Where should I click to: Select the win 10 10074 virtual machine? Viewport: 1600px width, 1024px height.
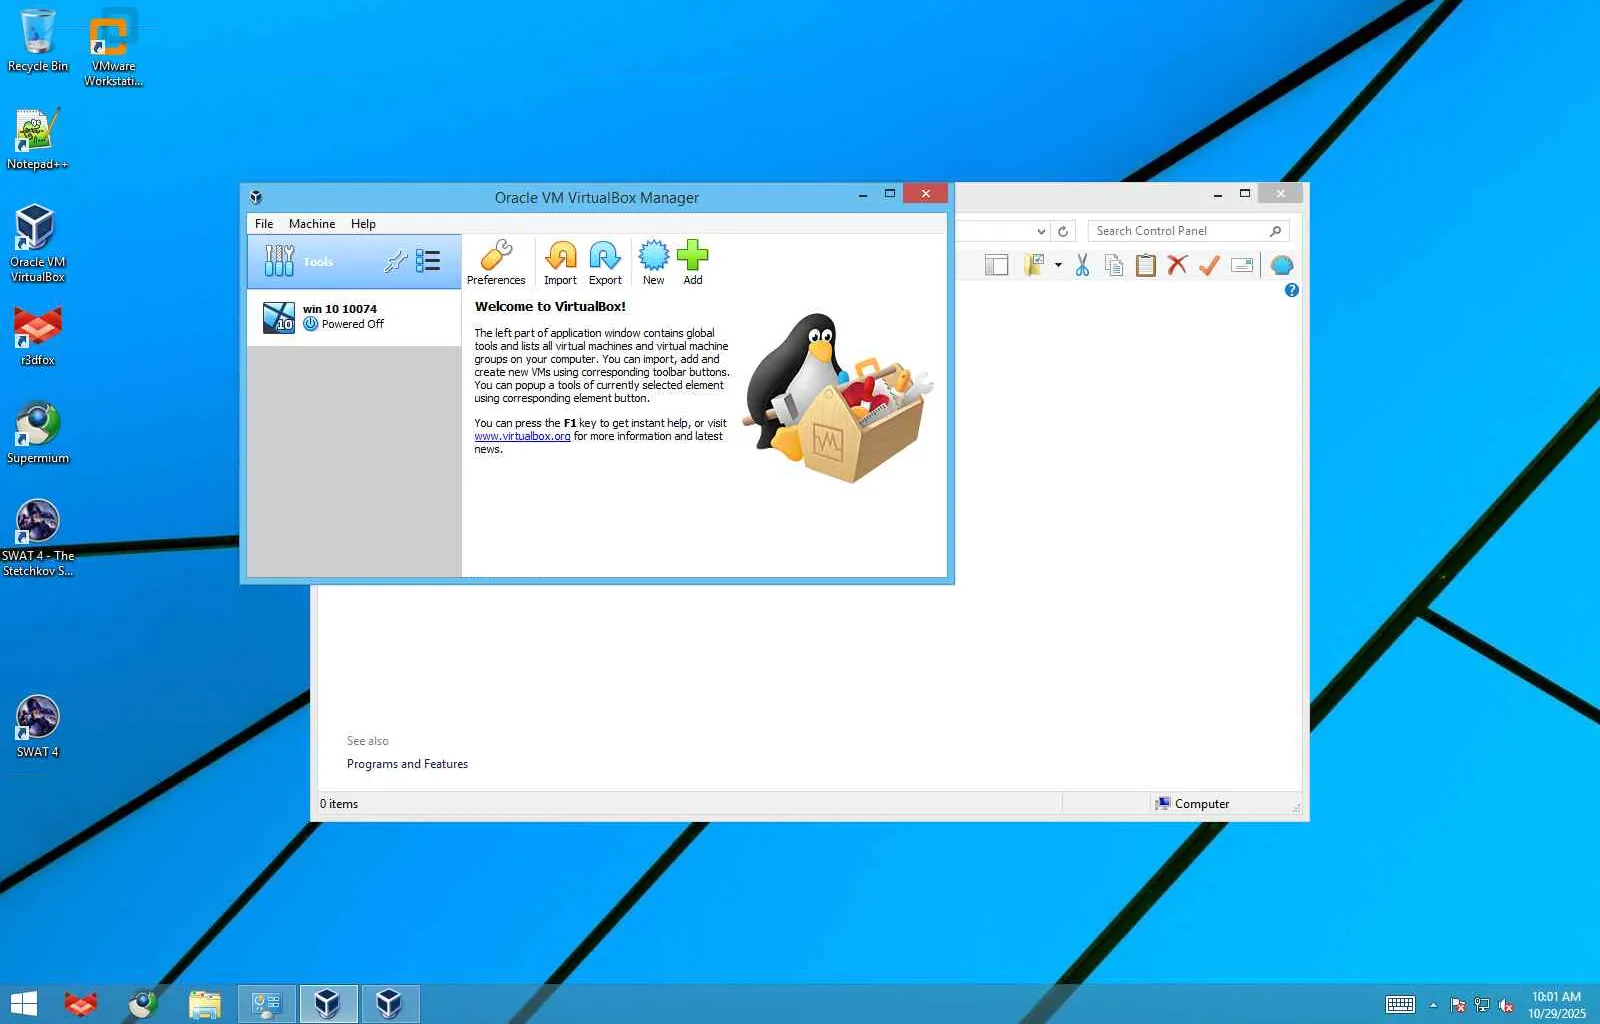354,317
